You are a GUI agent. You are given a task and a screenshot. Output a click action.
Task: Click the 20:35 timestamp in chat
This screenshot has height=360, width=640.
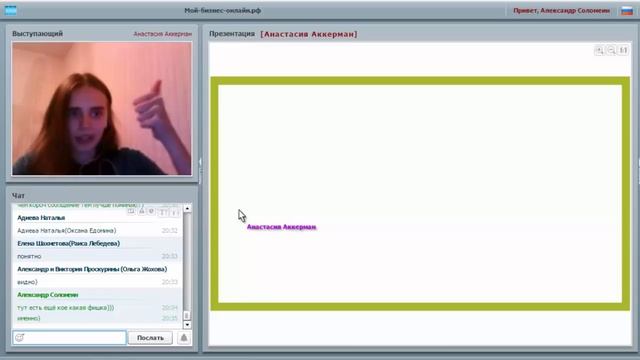[x=169, y=318]
